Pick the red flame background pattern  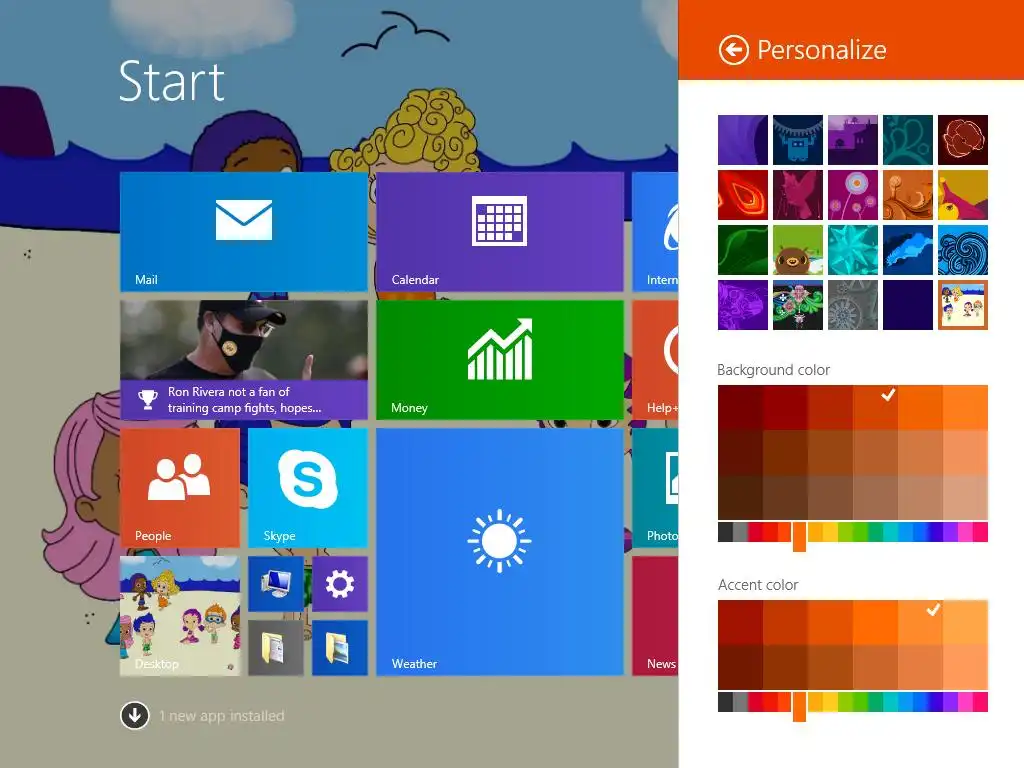743,195
